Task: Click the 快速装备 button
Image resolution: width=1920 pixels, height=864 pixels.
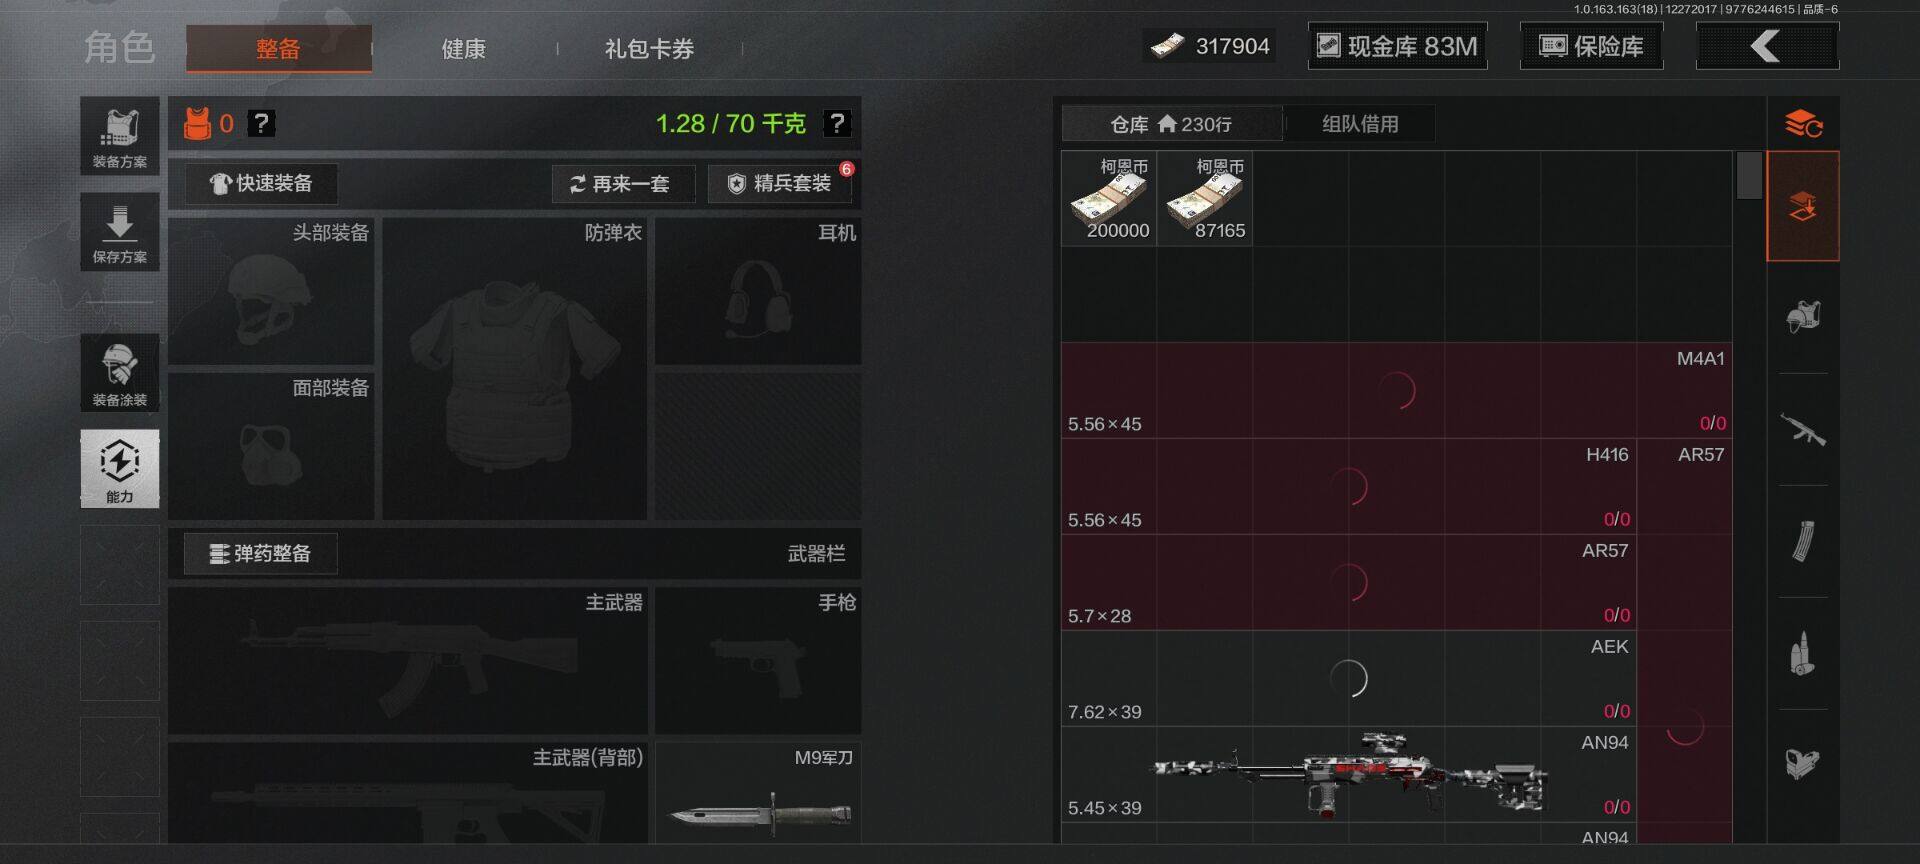Action: tap(261, 183)
